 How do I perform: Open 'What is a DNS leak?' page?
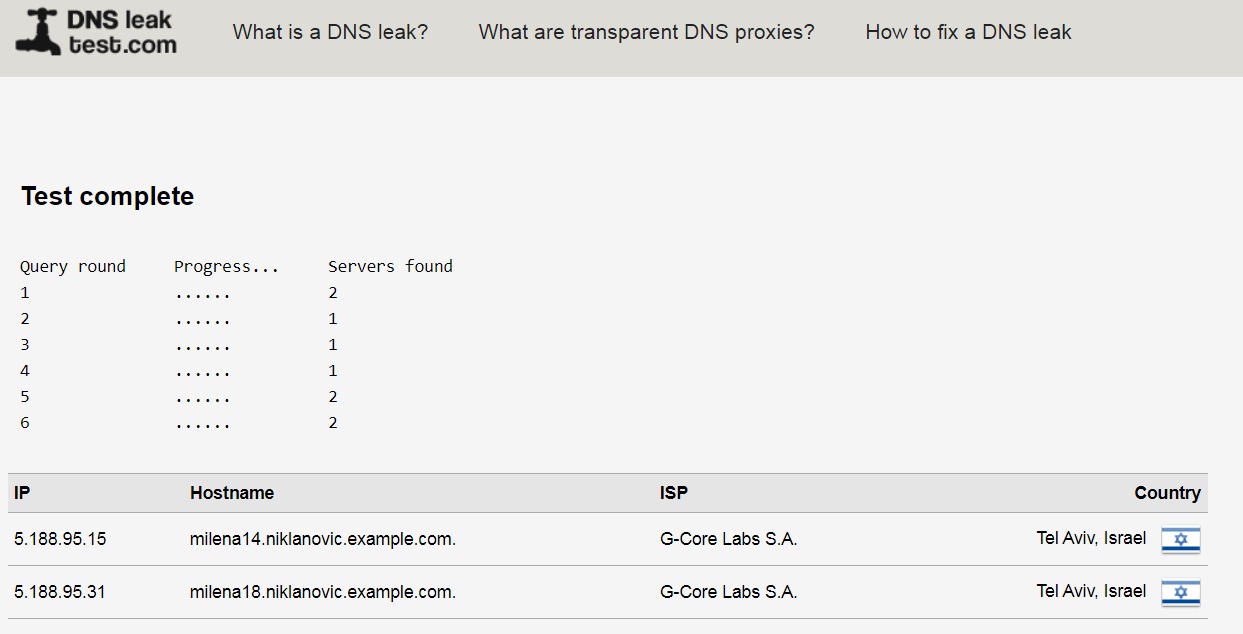[x=330, y=32]
